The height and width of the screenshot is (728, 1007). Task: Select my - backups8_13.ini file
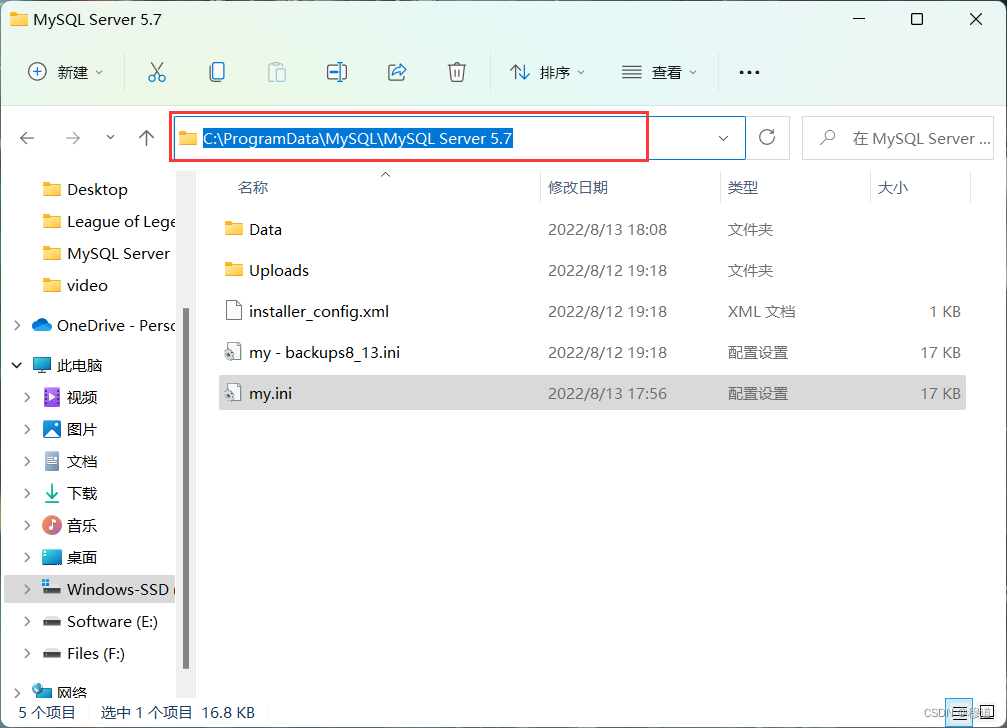592,352
